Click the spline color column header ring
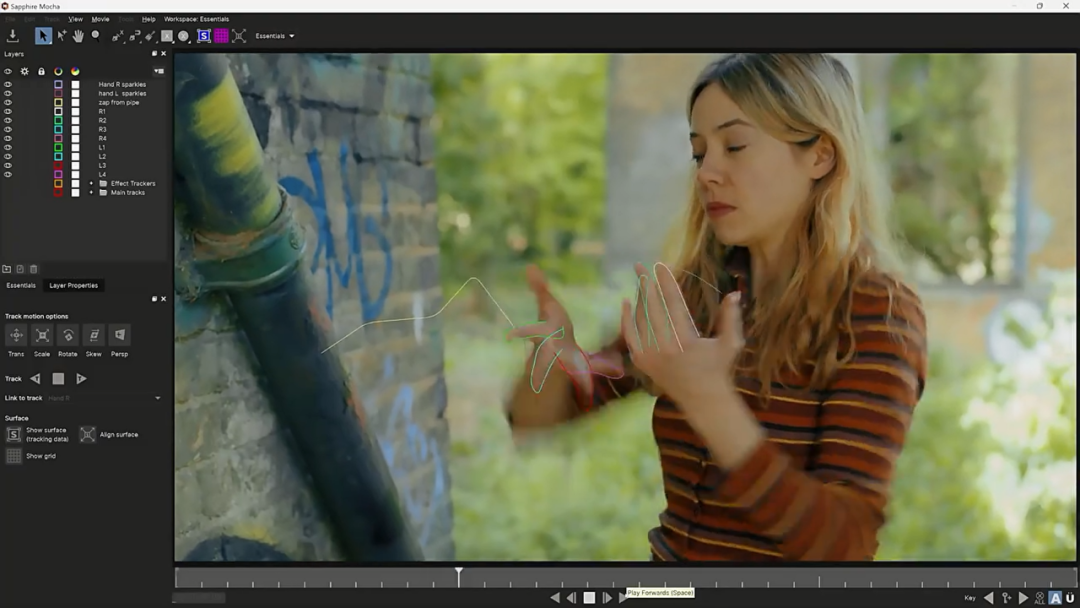1080x608 pixels. pyautogui.click(x=59, y=71)
